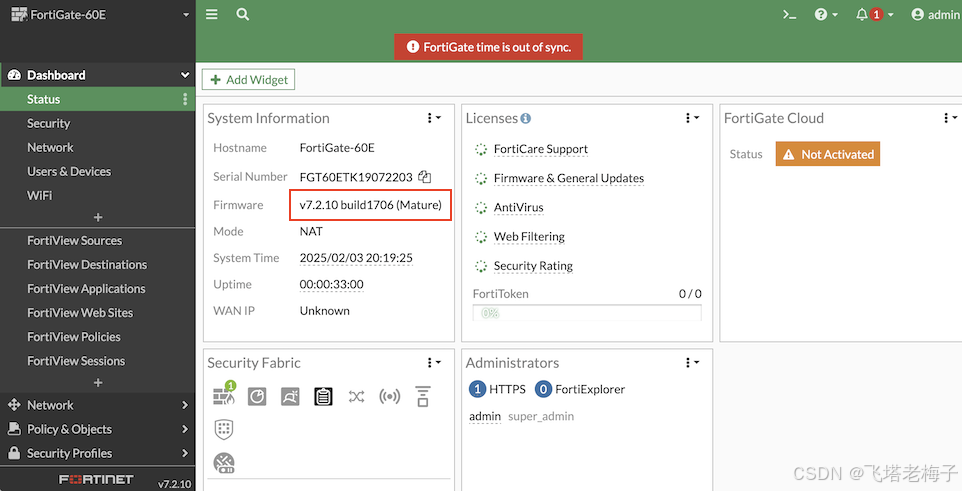This screenshot has height=491, width=962.
Task: Open FortiView Applications
Action: coord(87,288)
